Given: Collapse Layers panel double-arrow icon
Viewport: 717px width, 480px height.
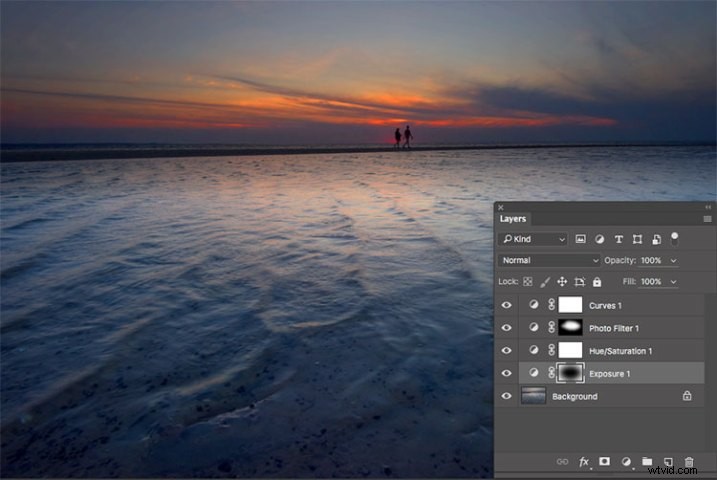Looking at the screenshot, I should point(708,207).
